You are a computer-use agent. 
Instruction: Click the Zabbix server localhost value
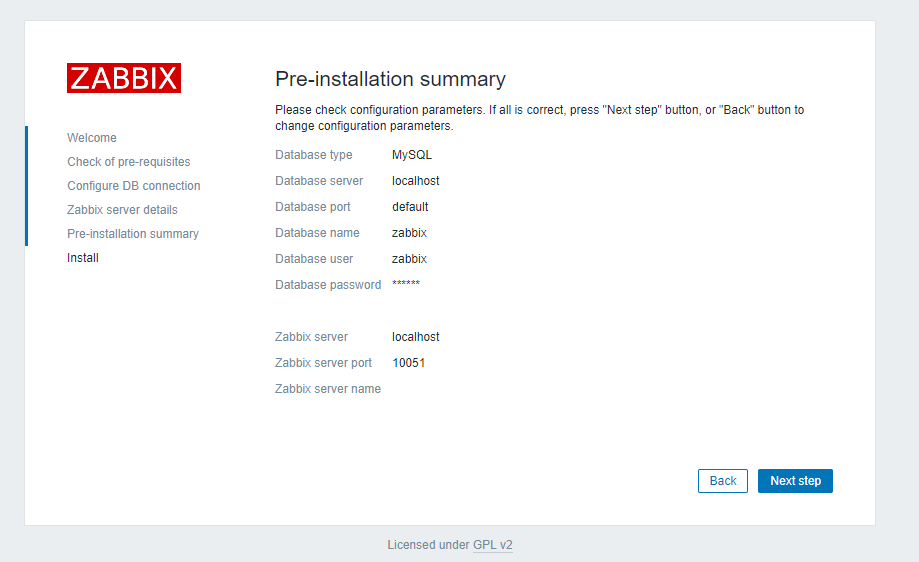pos(416,337)
